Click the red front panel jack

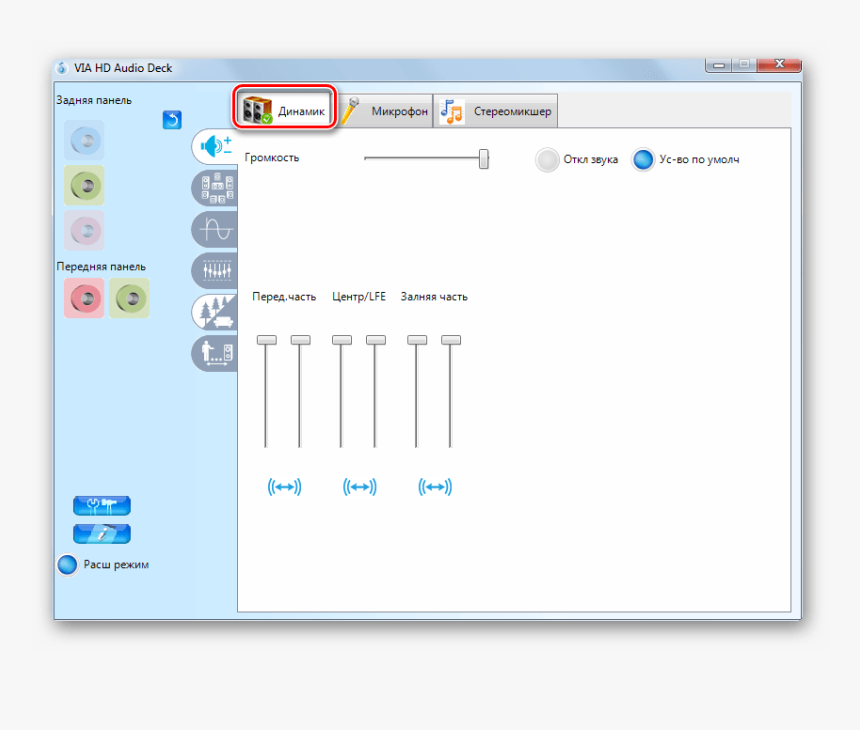(x=84, y=298)
